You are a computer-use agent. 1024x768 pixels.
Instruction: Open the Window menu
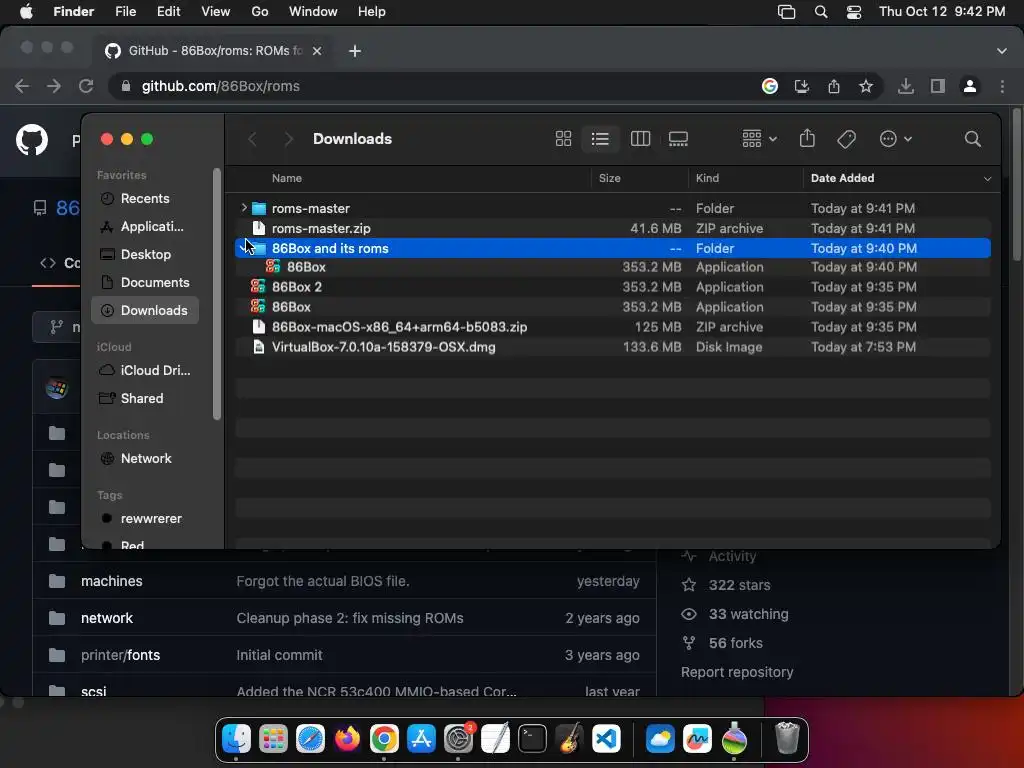313,11
